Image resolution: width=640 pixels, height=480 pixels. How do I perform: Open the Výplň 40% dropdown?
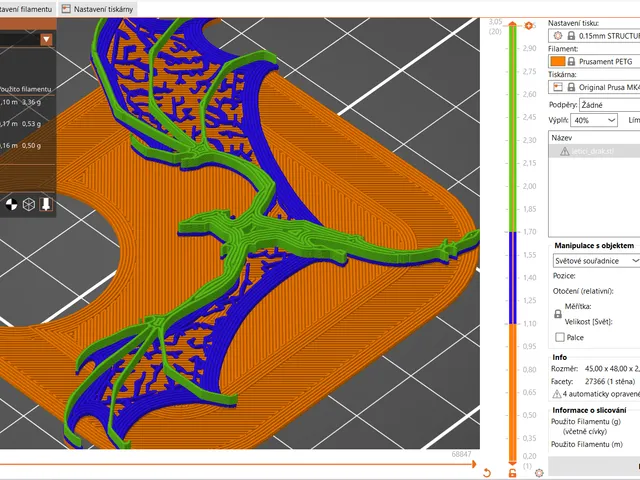[594, 120]
